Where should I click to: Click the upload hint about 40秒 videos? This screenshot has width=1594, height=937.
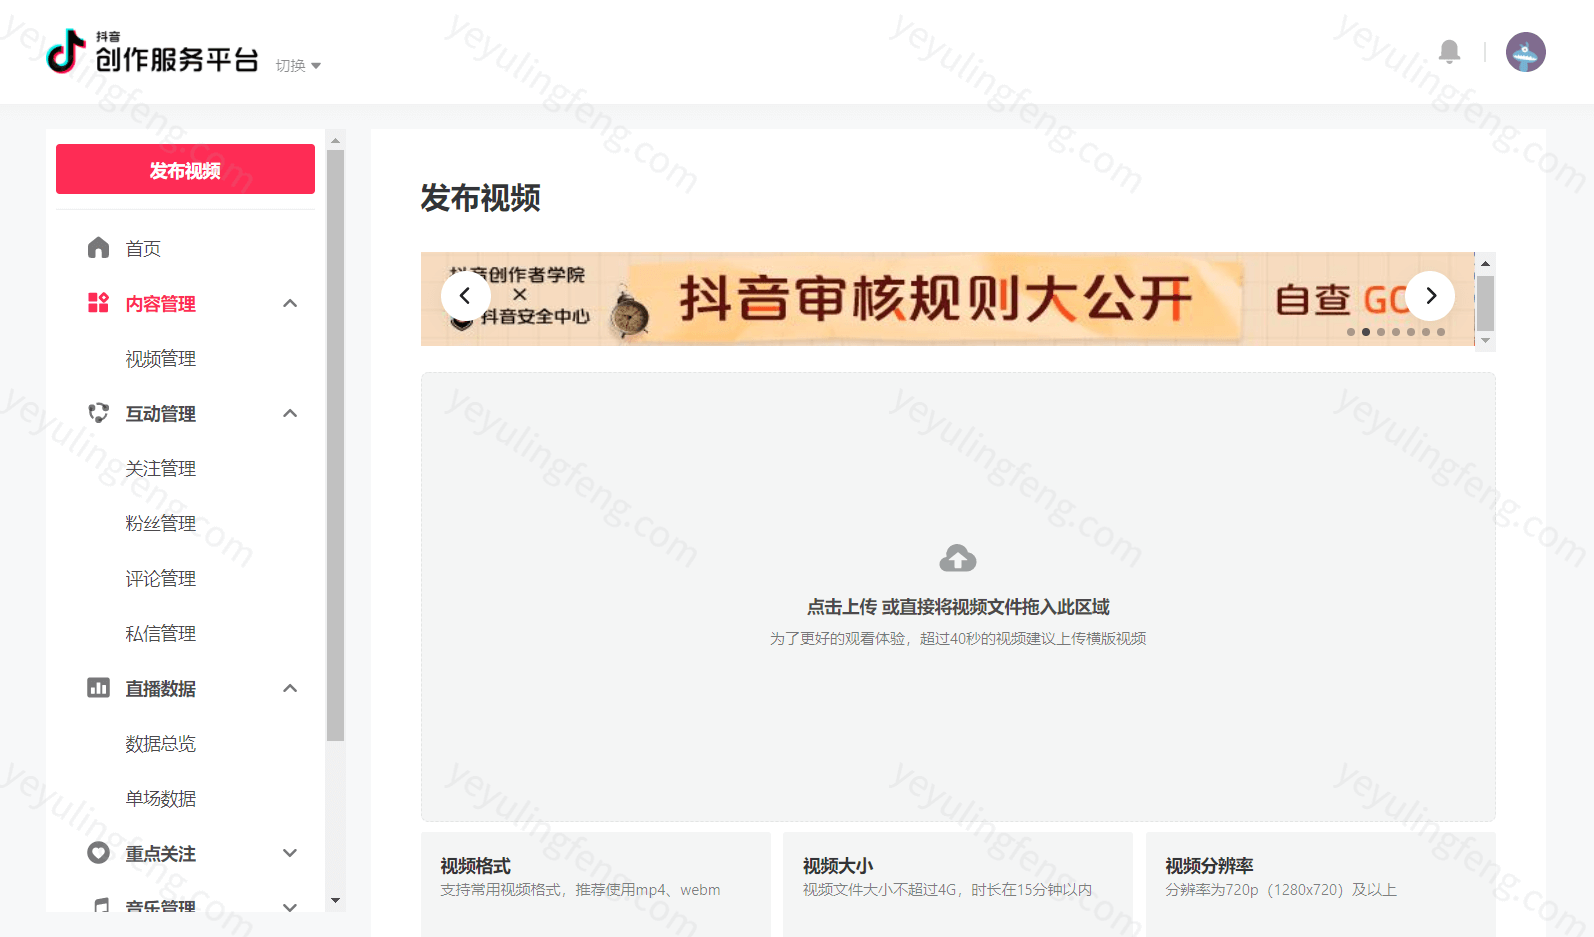[x=958, y=638]
